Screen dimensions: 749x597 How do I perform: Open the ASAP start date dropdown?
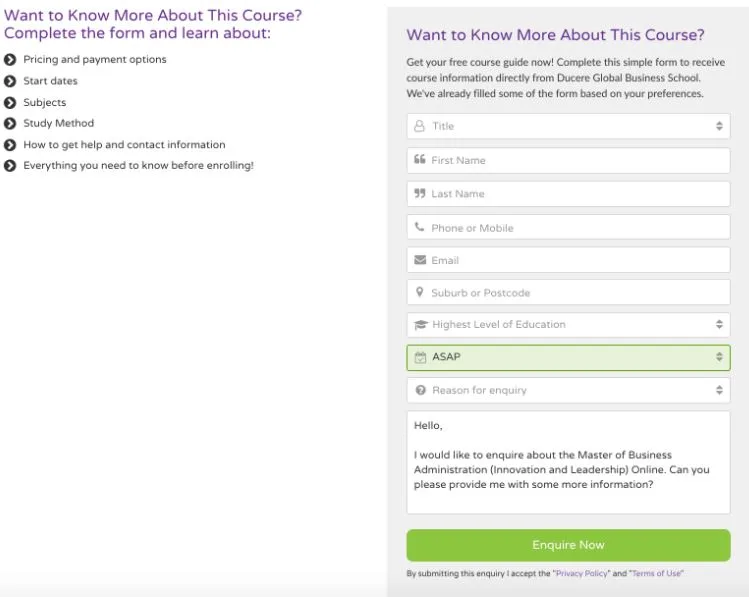click(x=568, y=357)
